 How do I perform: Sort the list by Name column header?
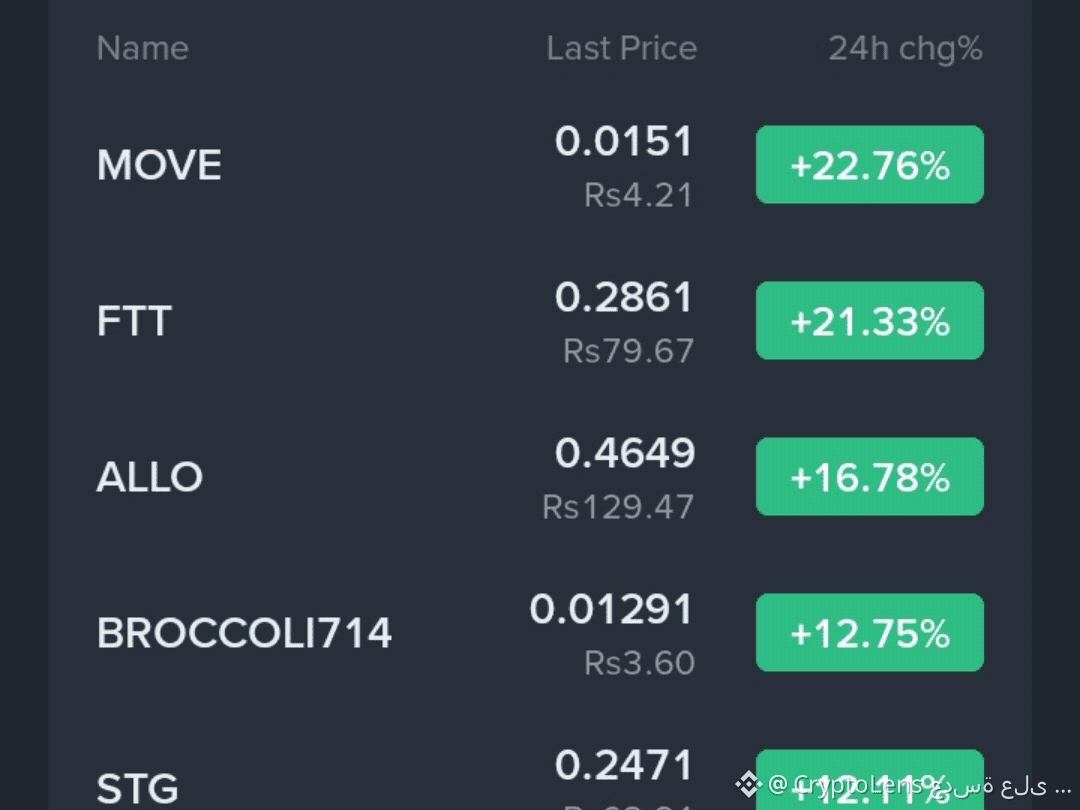point(143,48)
